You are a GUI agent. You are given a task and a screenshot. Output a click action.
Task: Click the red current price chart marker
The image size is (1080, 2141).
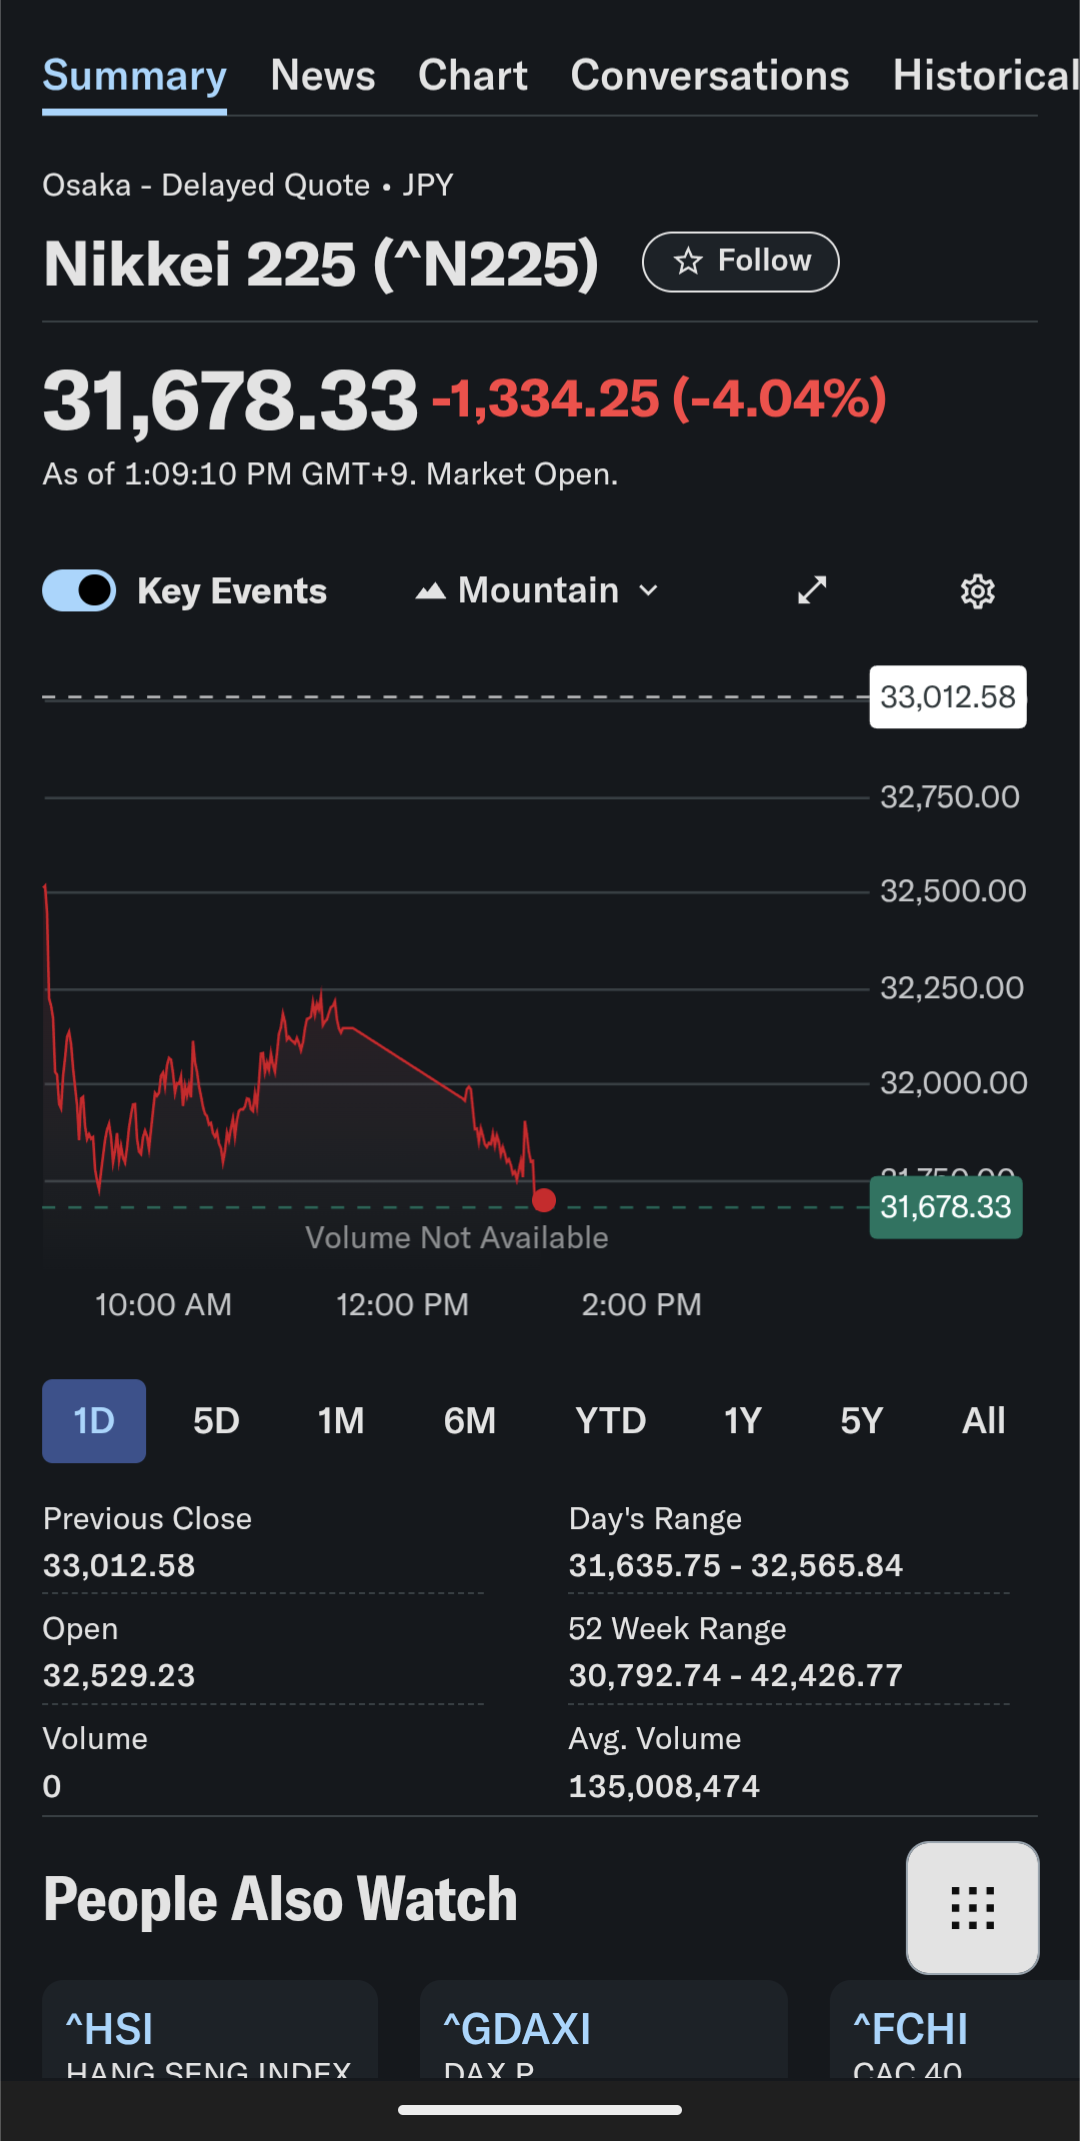coord(544,1200)
